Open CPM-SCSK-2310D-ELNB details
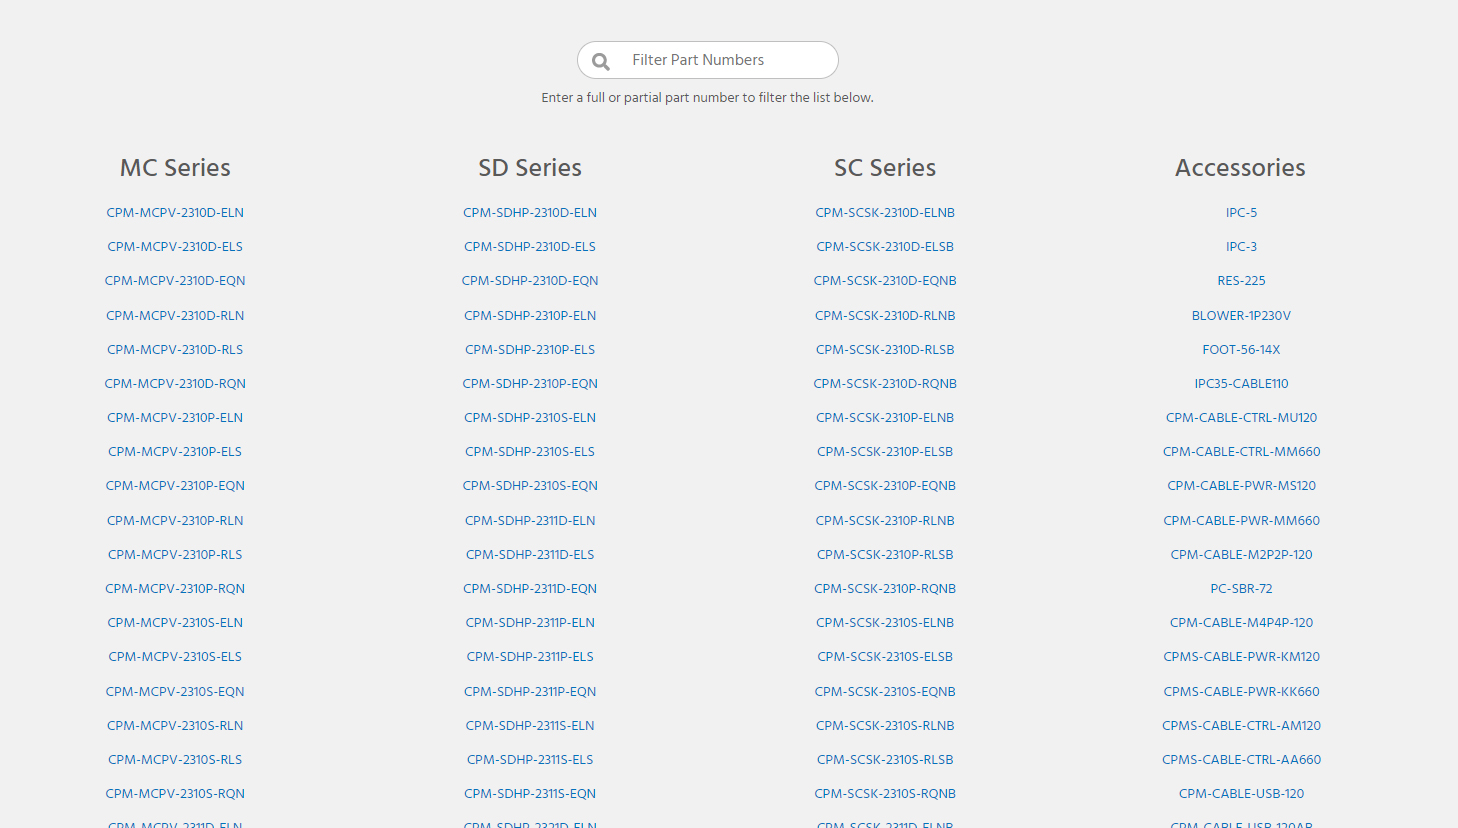The height and width of the screenshot is (828, 1458). pyautogui.click(x=885, y=212)
